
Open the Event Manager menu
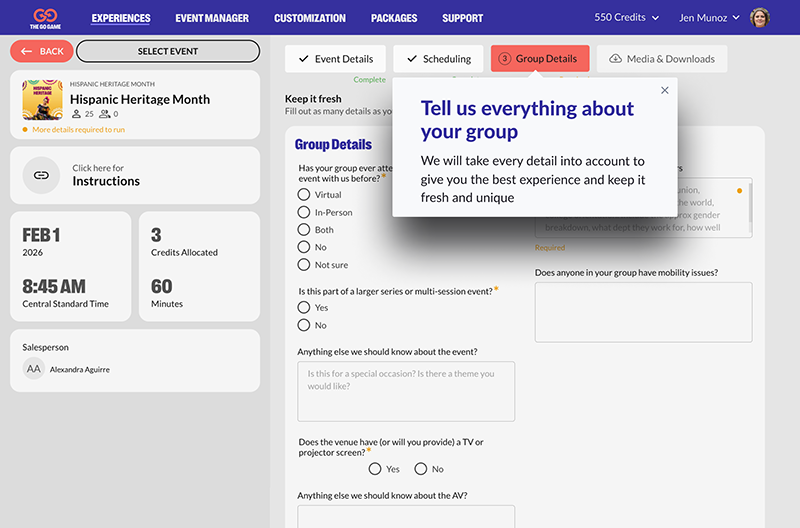[212, 18]
